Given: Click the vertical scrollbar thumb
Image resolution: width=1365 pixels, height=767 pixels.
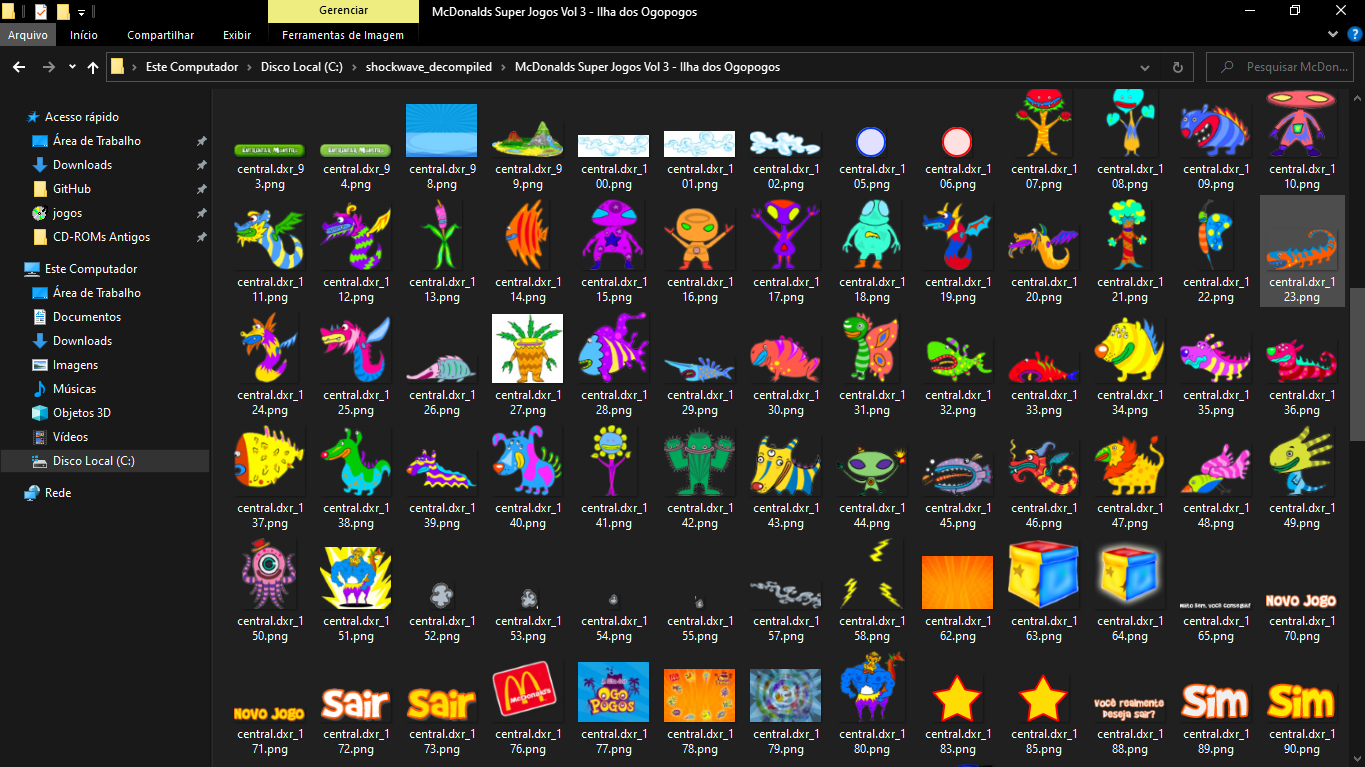Looking at the screenshot, I should (1357, 365).
